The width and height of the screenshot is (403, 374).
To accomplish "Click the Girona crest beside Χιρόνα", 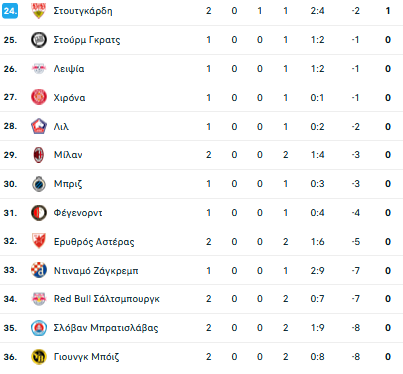I will pos(39,97).
